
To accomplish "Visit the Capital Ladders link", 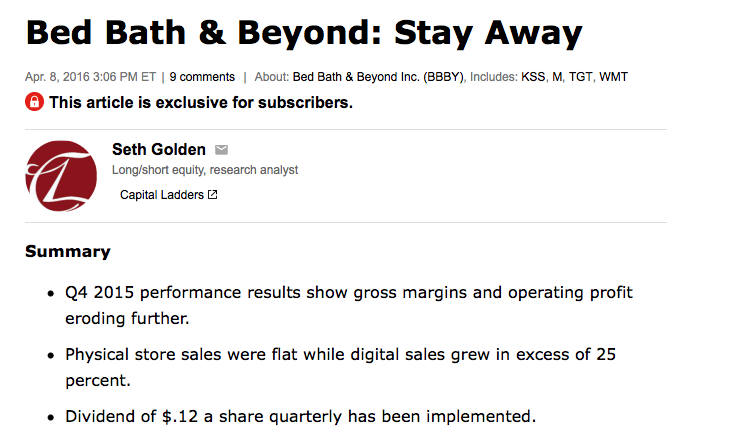I will coord(162,195).
